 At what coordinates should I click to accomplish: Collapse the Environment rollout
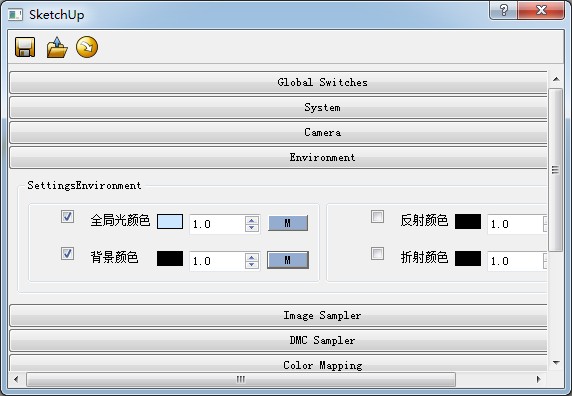coord(278,158)
